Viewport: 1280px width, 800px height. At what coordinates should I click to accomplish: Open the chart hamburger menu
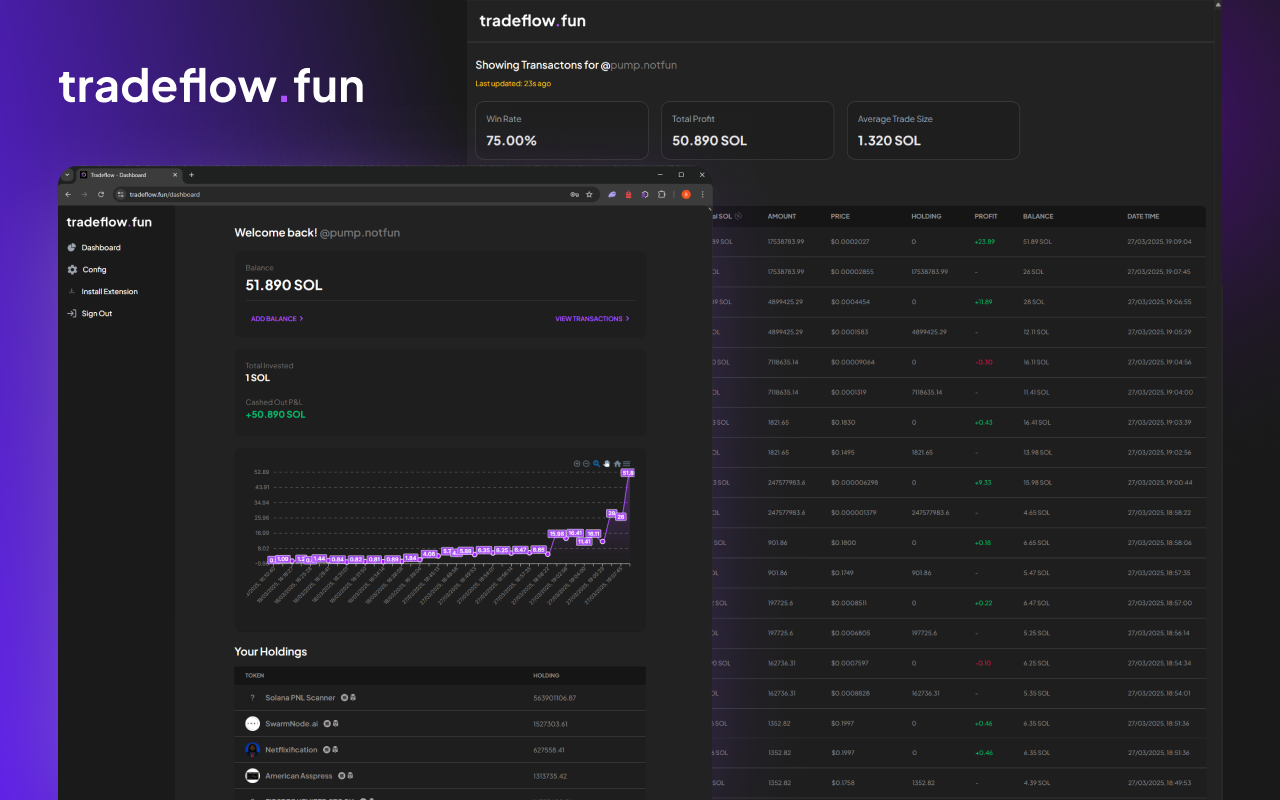point(627,463)
